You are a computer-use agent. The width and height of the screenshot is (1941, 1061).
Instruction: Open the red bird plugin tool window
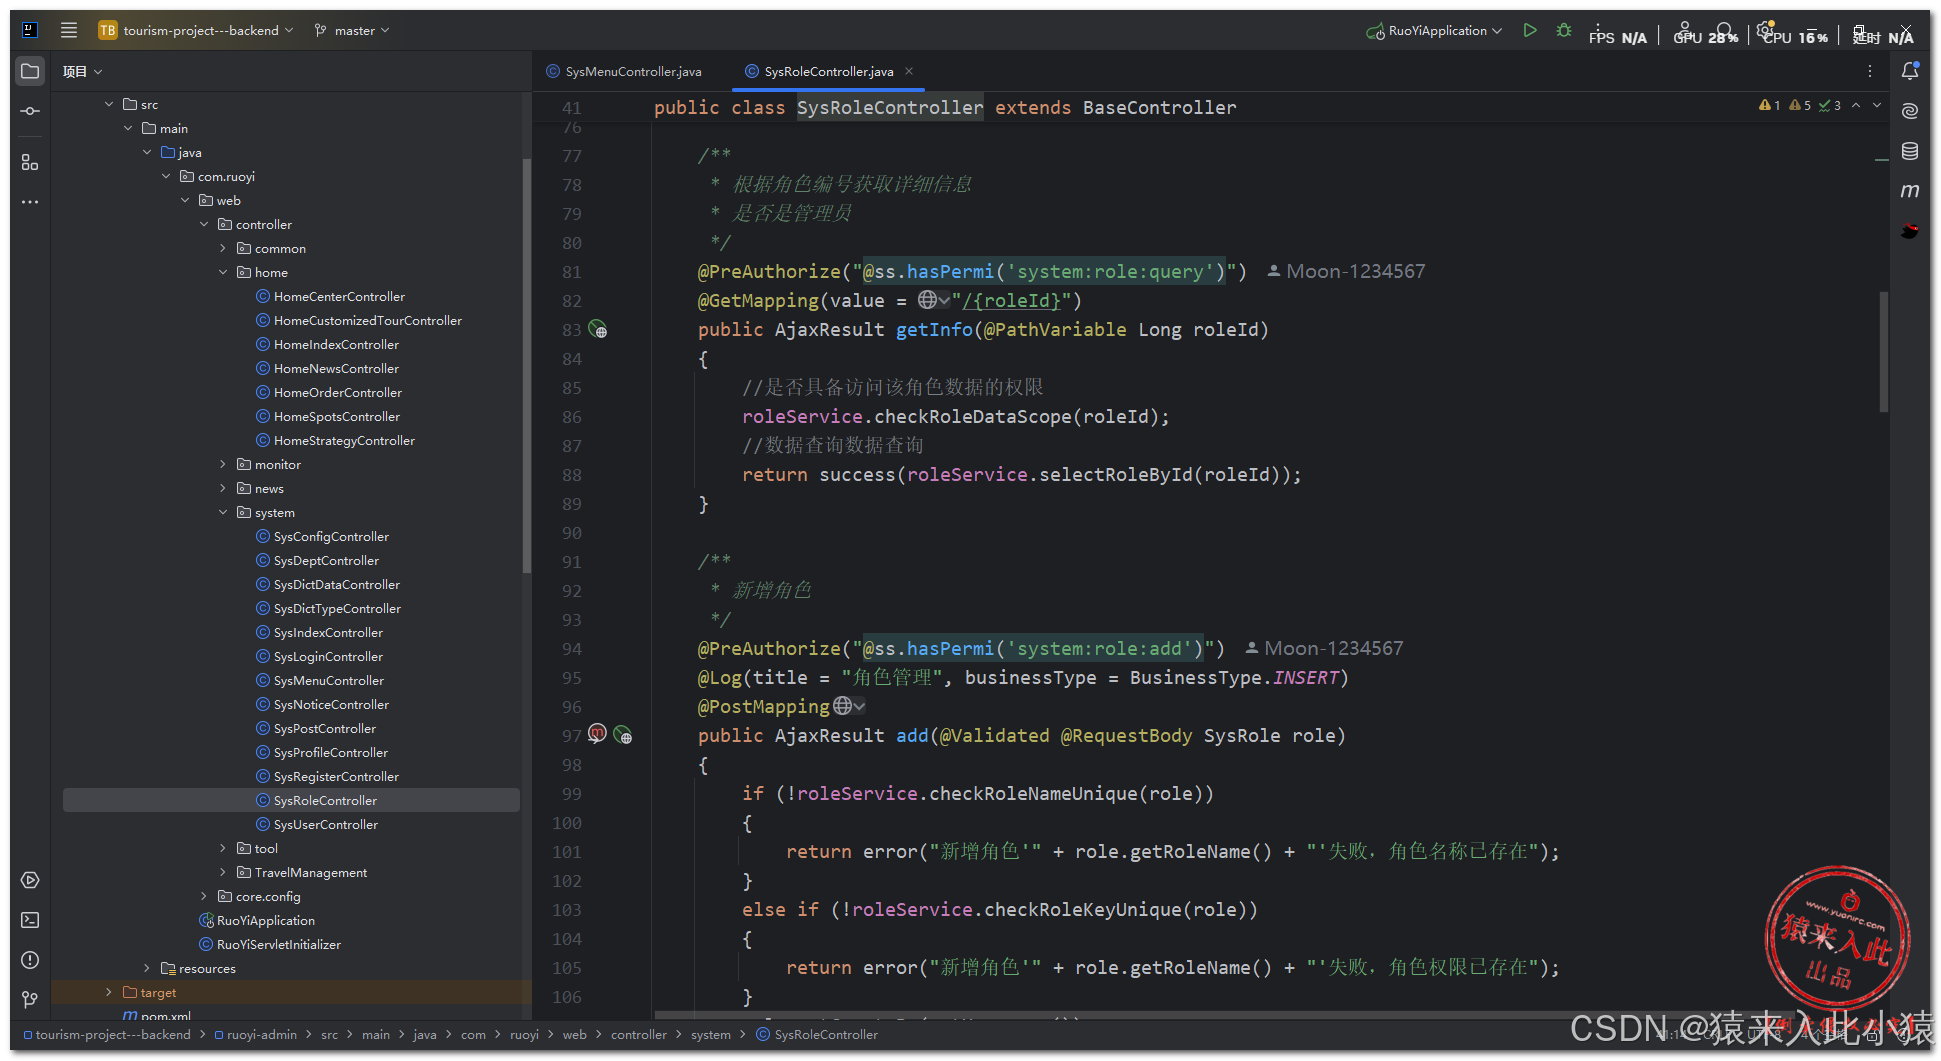(x=1910, y=231)
